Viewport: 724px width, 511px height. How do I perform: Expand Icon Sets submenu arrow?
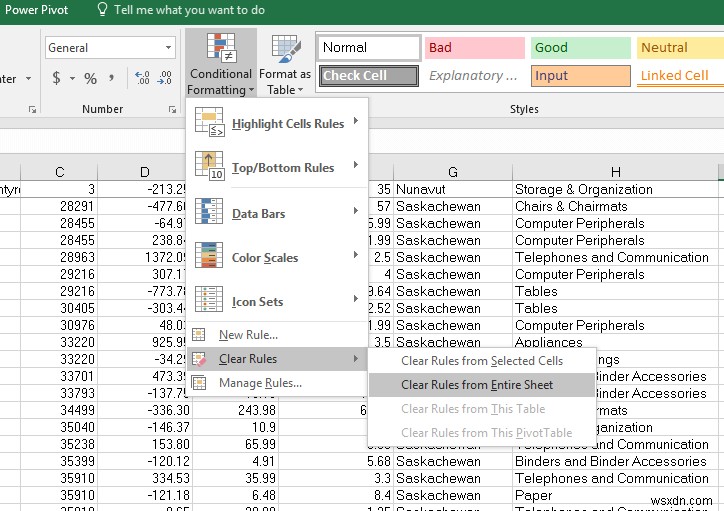(356, 299)
